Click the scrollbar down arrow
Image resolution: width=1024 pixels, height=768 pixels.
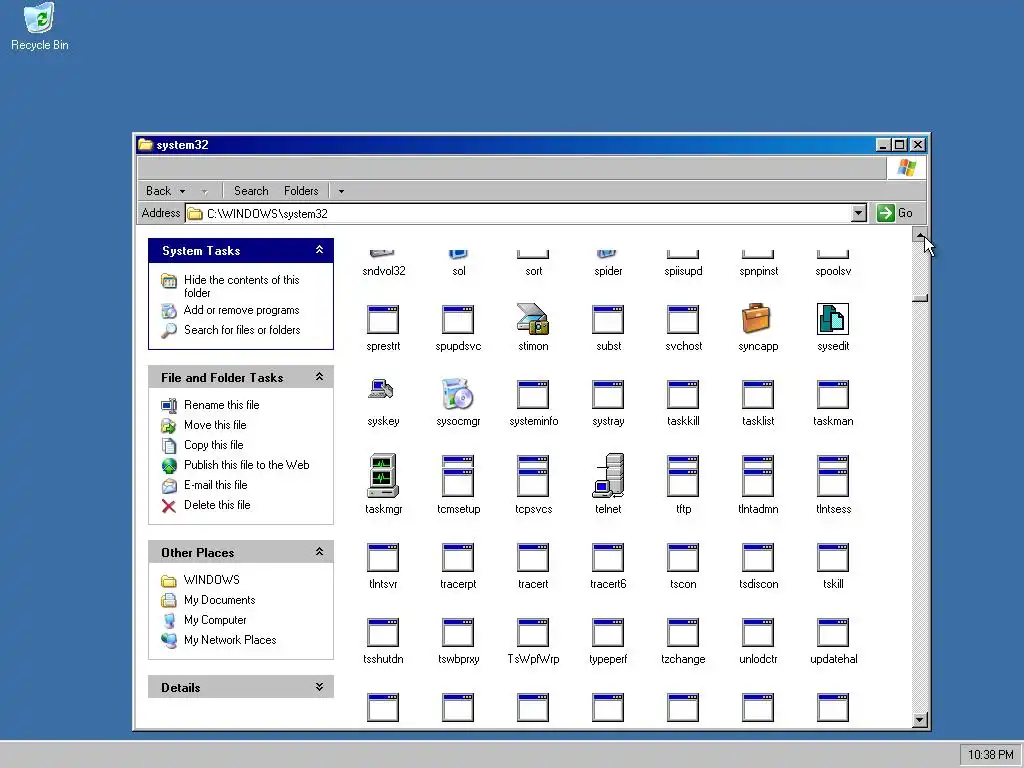(x=920, y=720)
